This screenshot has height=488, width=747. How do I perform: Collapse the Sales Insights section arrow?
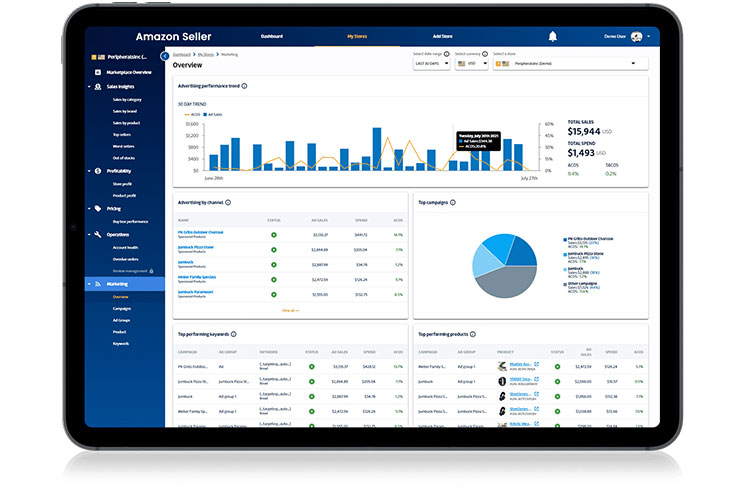[x=89, y=87]
